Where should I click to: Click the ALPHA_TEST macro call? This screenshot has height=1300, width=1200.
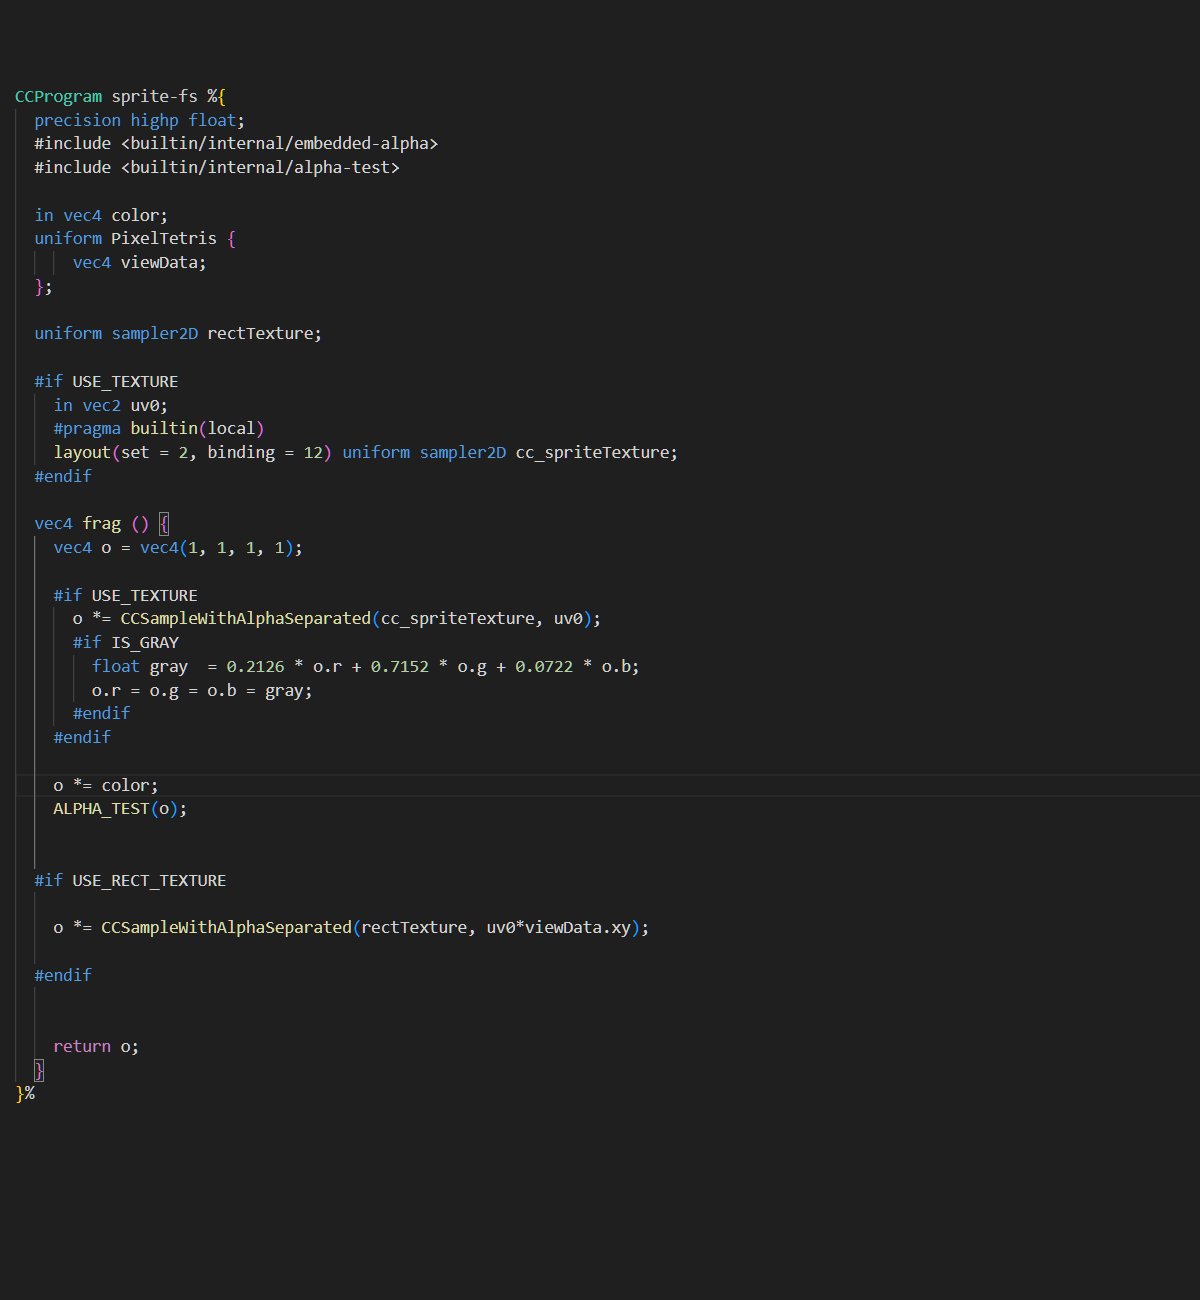[x=101, y=808]
